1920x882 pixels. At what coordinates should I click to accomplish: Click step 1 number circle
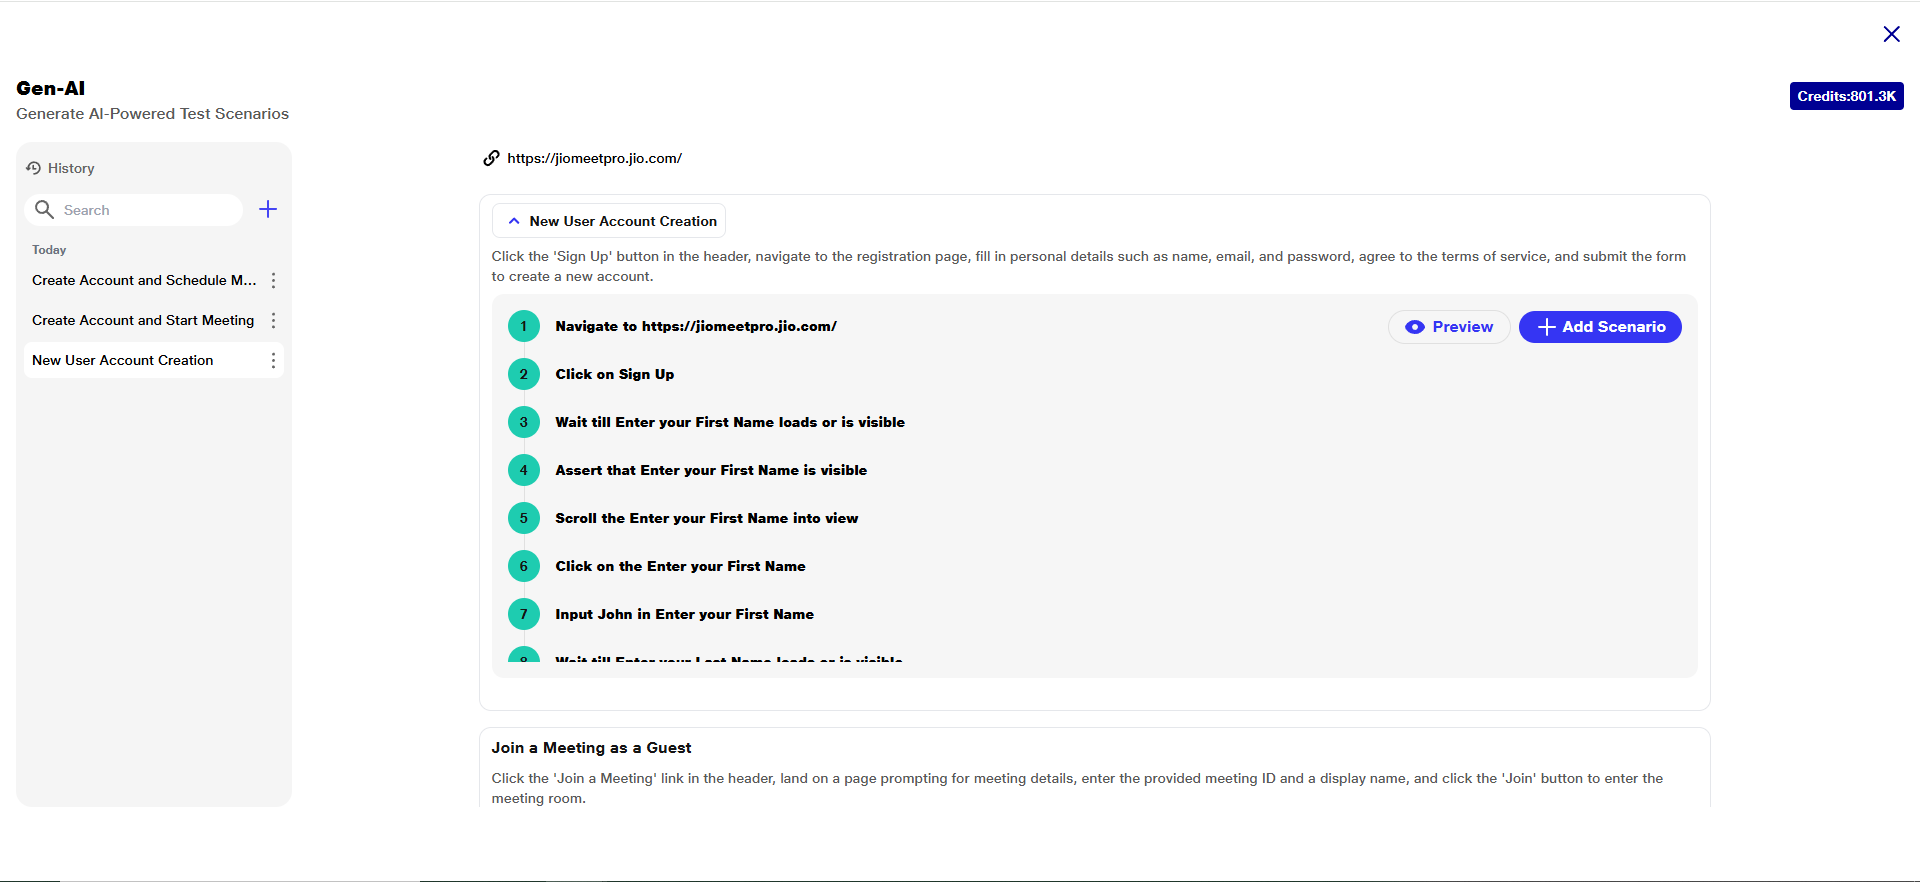click(x=523, y=326)
